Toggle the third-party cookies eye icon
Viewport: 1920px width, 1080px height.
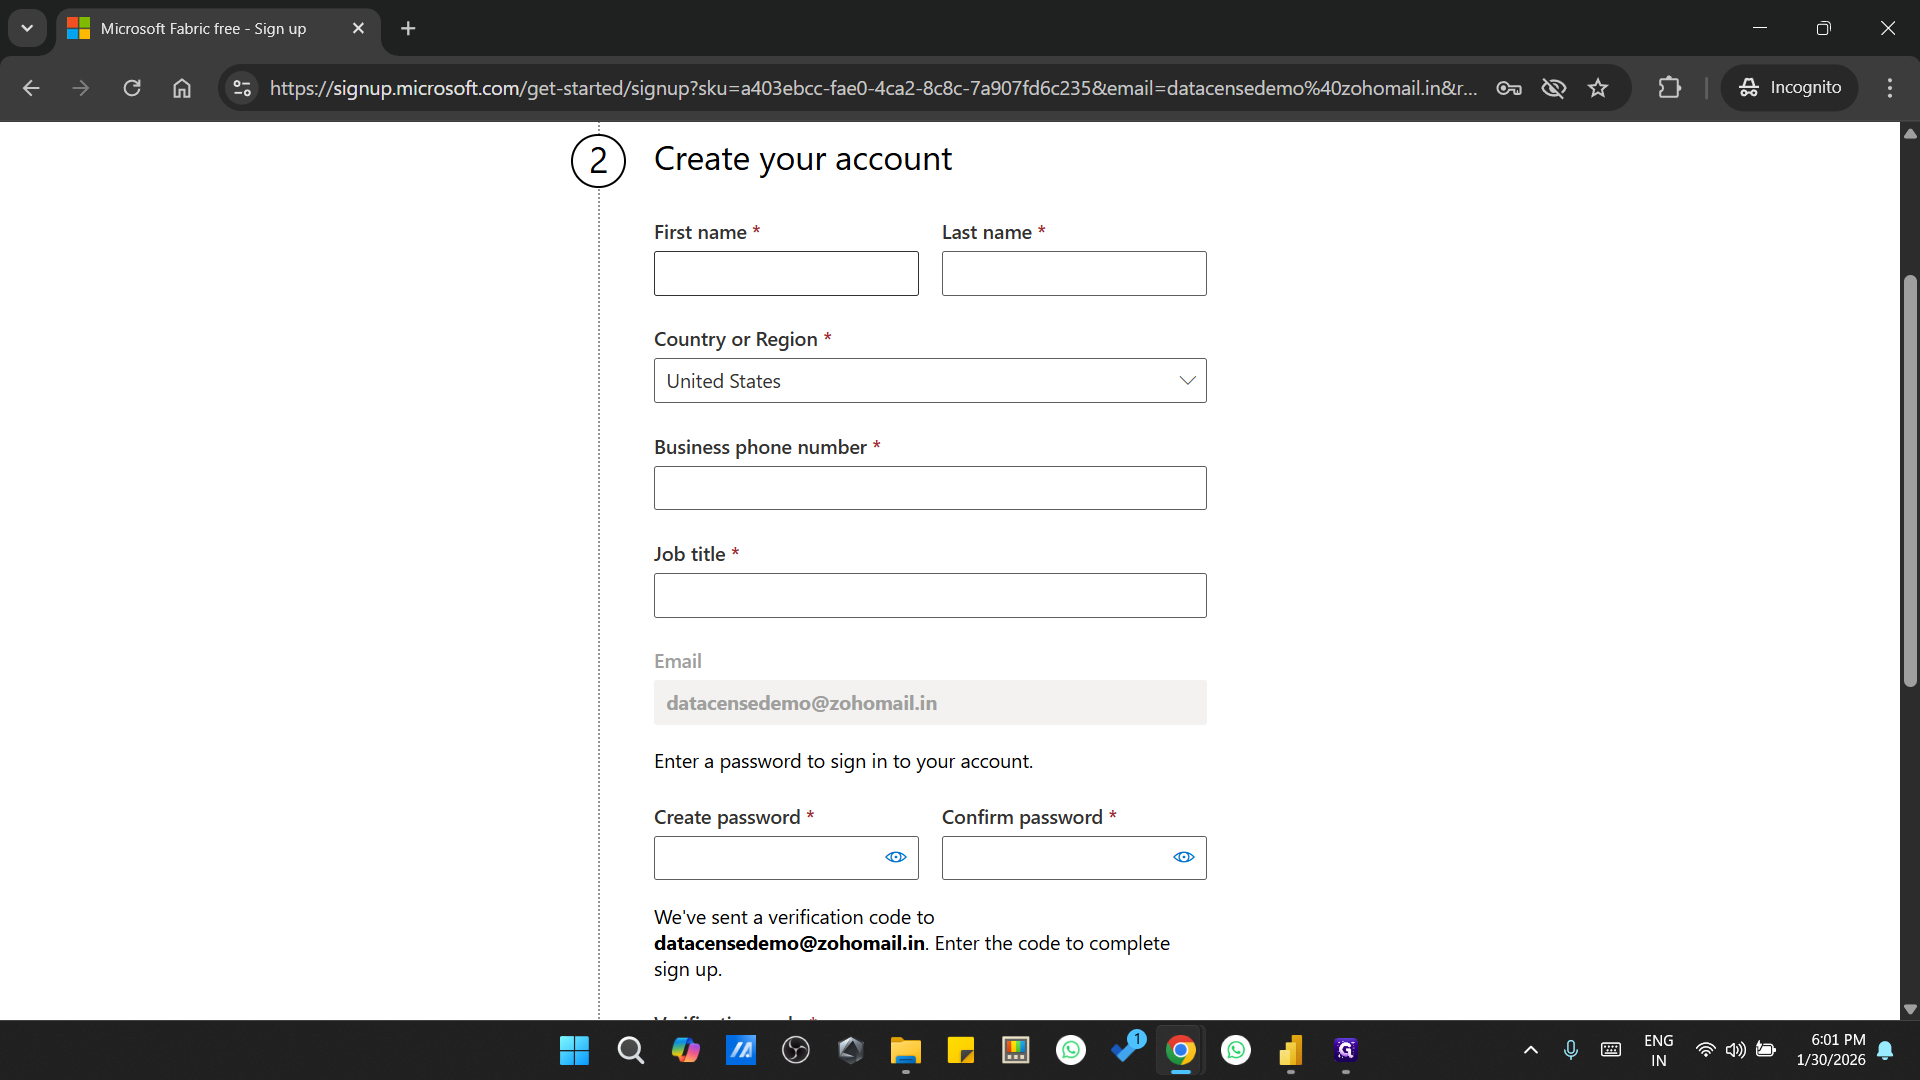[x=1553, y=88]
